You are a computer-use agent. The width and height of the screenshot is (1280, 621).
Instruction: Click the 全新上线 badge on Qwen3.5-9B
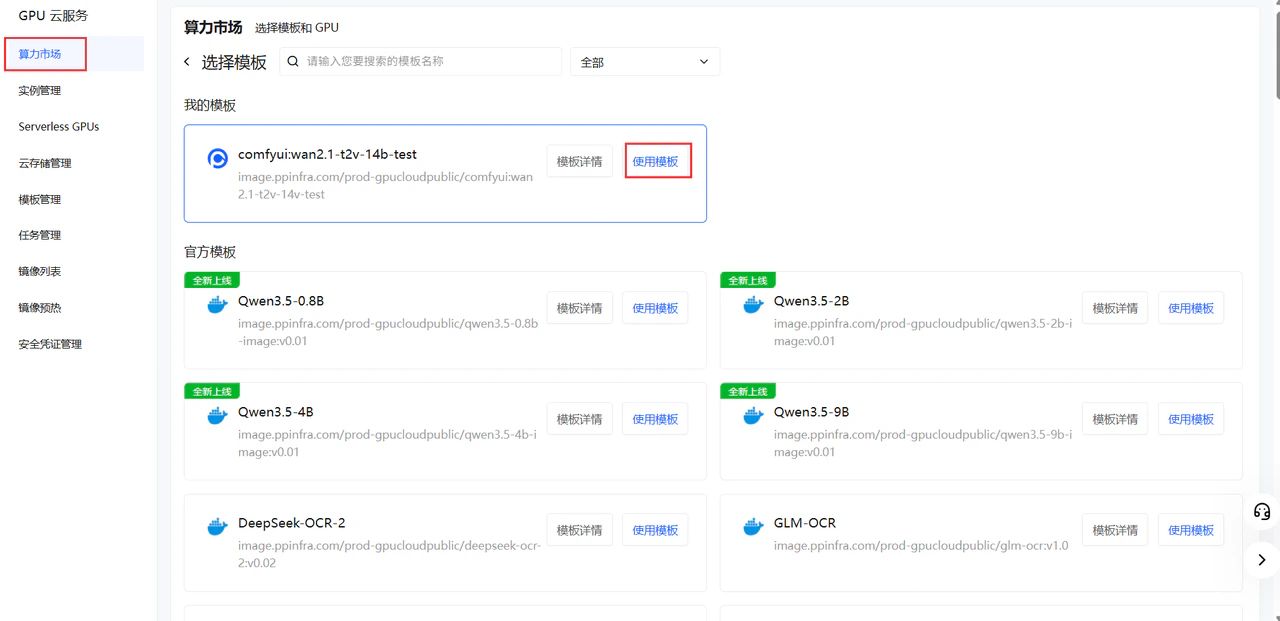coord(748,391)
